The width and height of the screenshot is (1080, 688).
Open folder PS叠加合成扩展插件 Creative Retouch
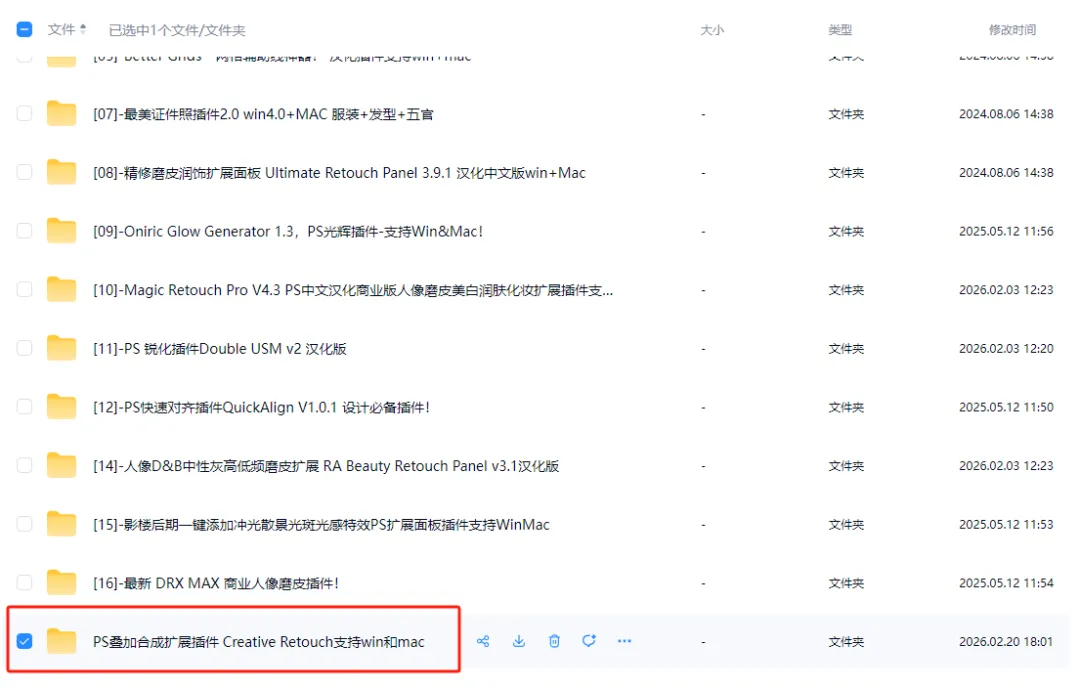258,642
